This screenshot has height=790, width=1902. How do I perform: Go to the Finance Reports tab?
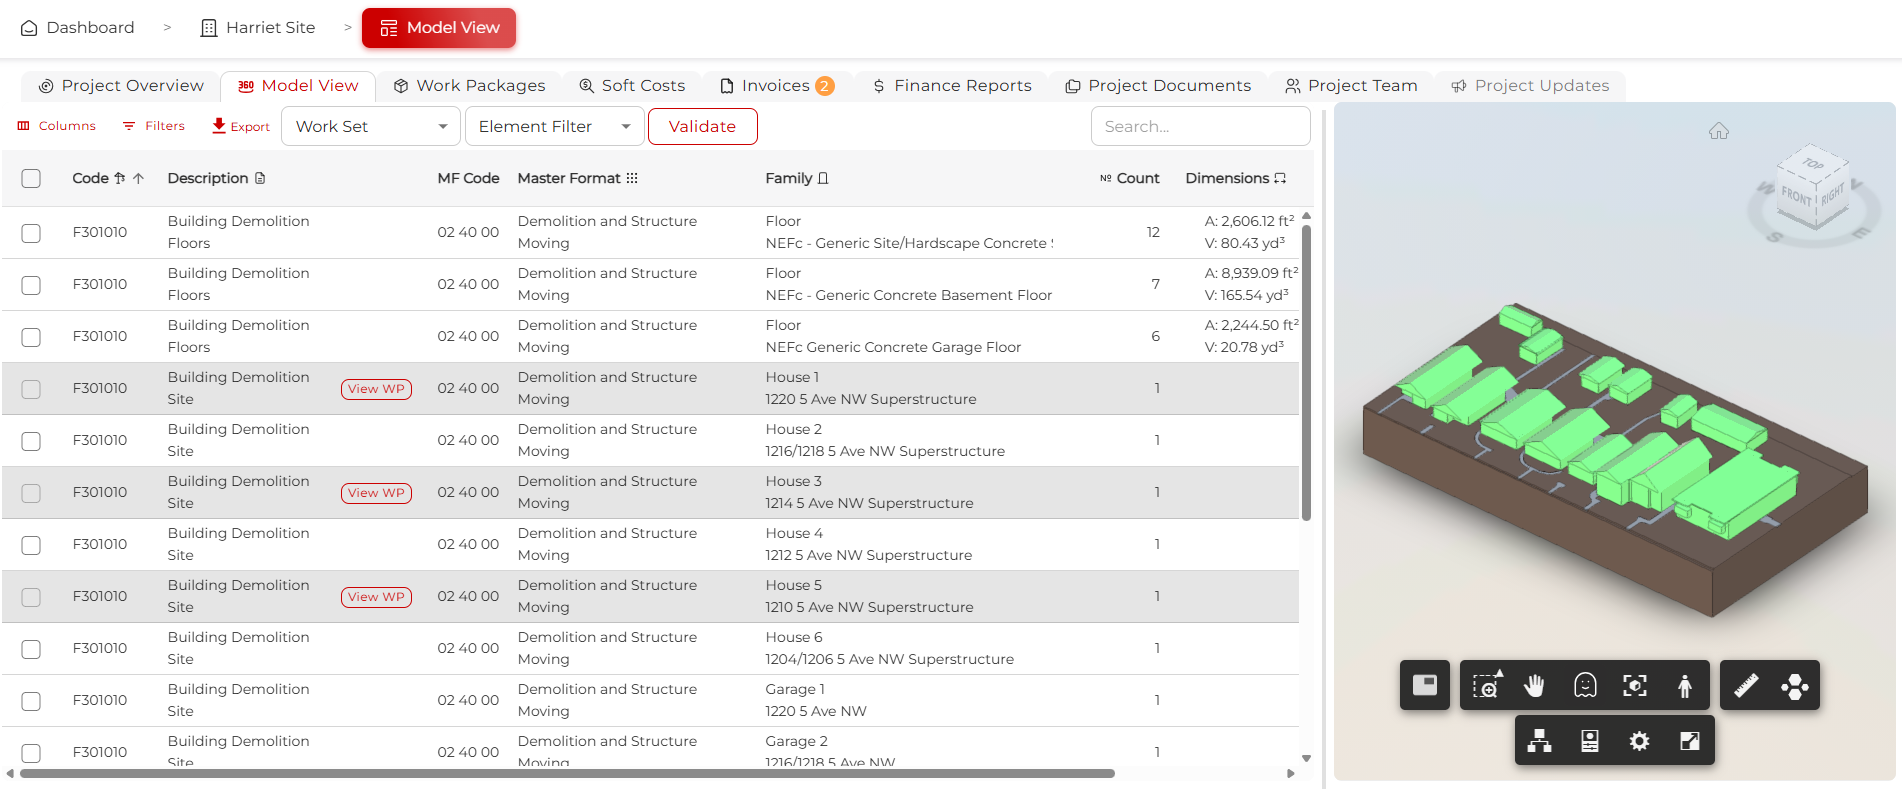click(952, 86)
